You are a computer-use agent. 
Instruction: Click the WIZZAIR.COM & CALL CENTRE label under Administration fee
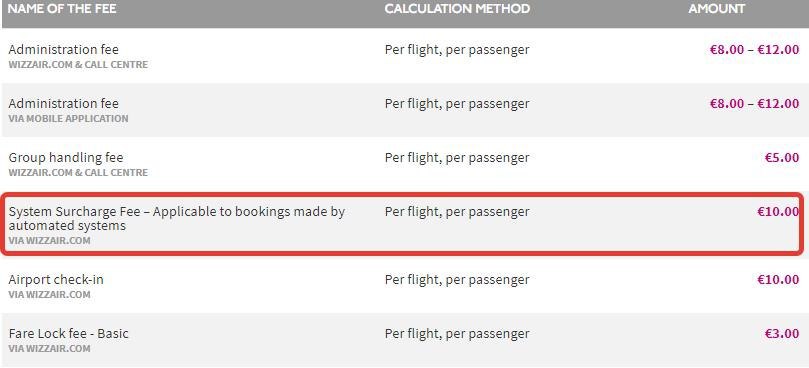(78, 65)
